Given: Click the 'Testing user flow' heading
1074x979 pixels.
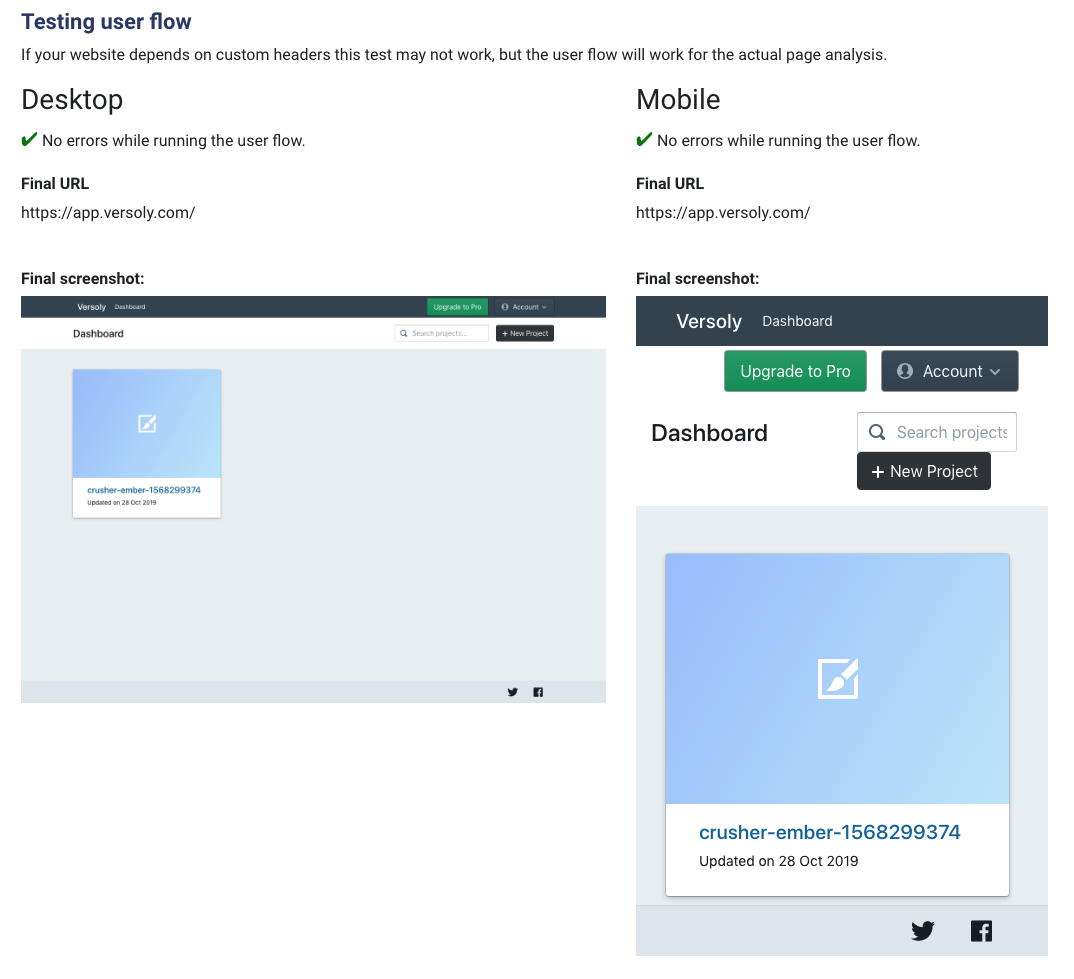Looking at the screenshot, I should (106, 22).
